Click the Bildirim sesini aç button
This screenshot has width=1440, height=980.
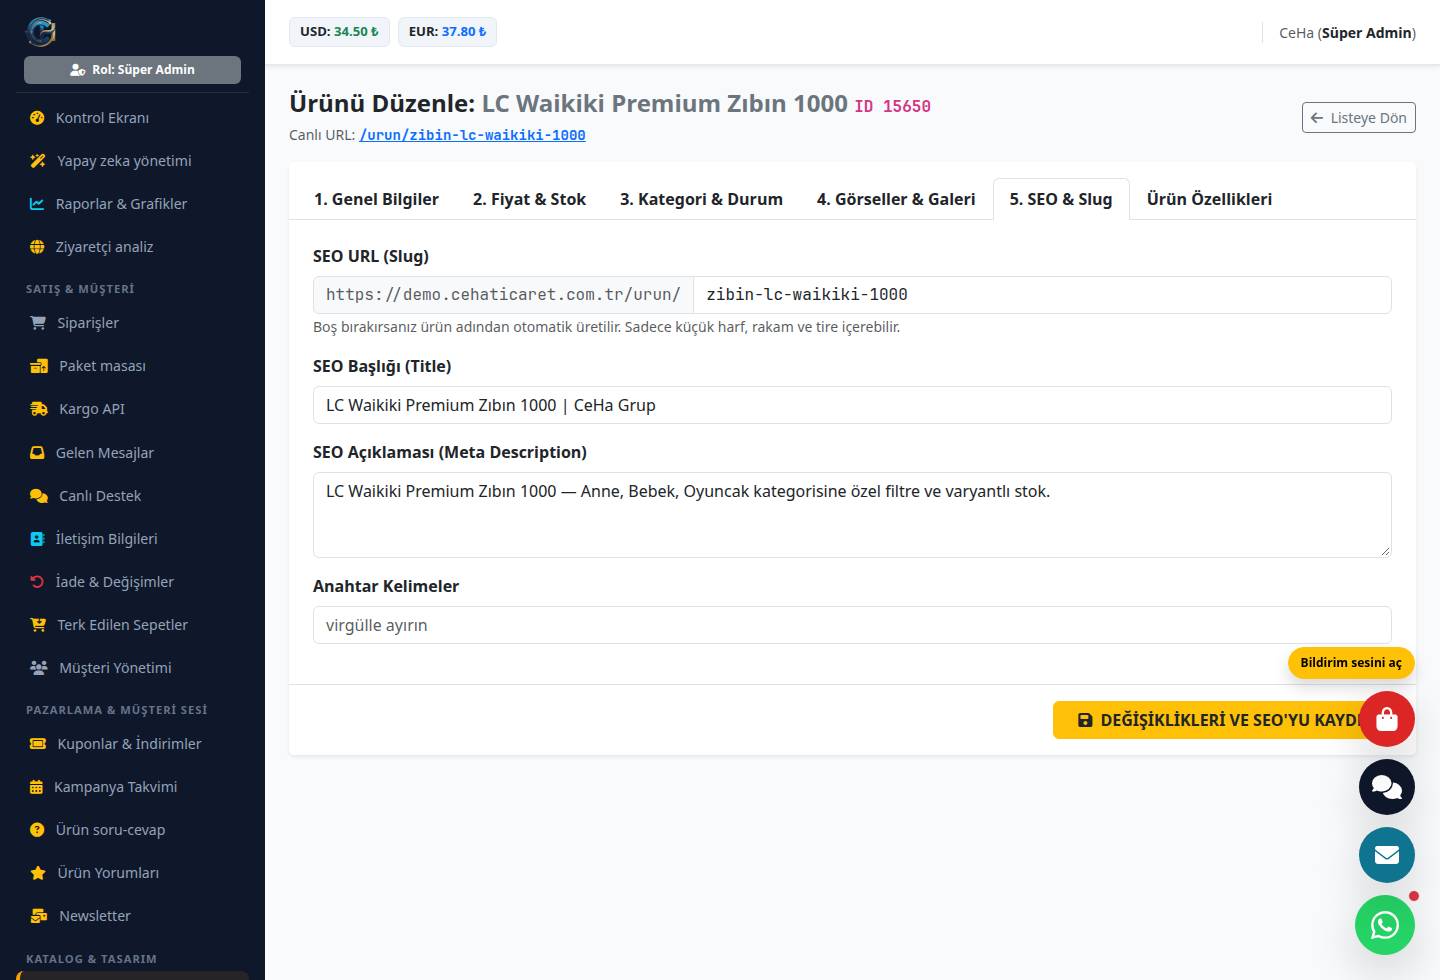click(x=1351, y=663)
